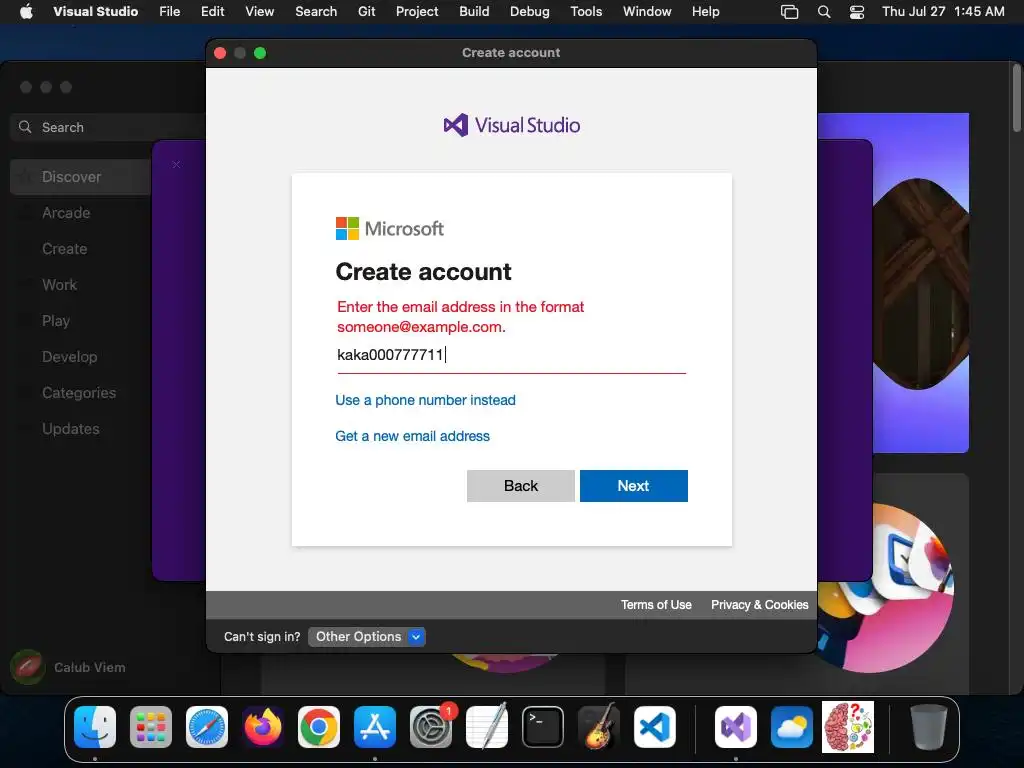Open Visual Studio Code in Dock
Image resolution: width=1024 pixels, height=768 pixels.
[x=655, y=727]
